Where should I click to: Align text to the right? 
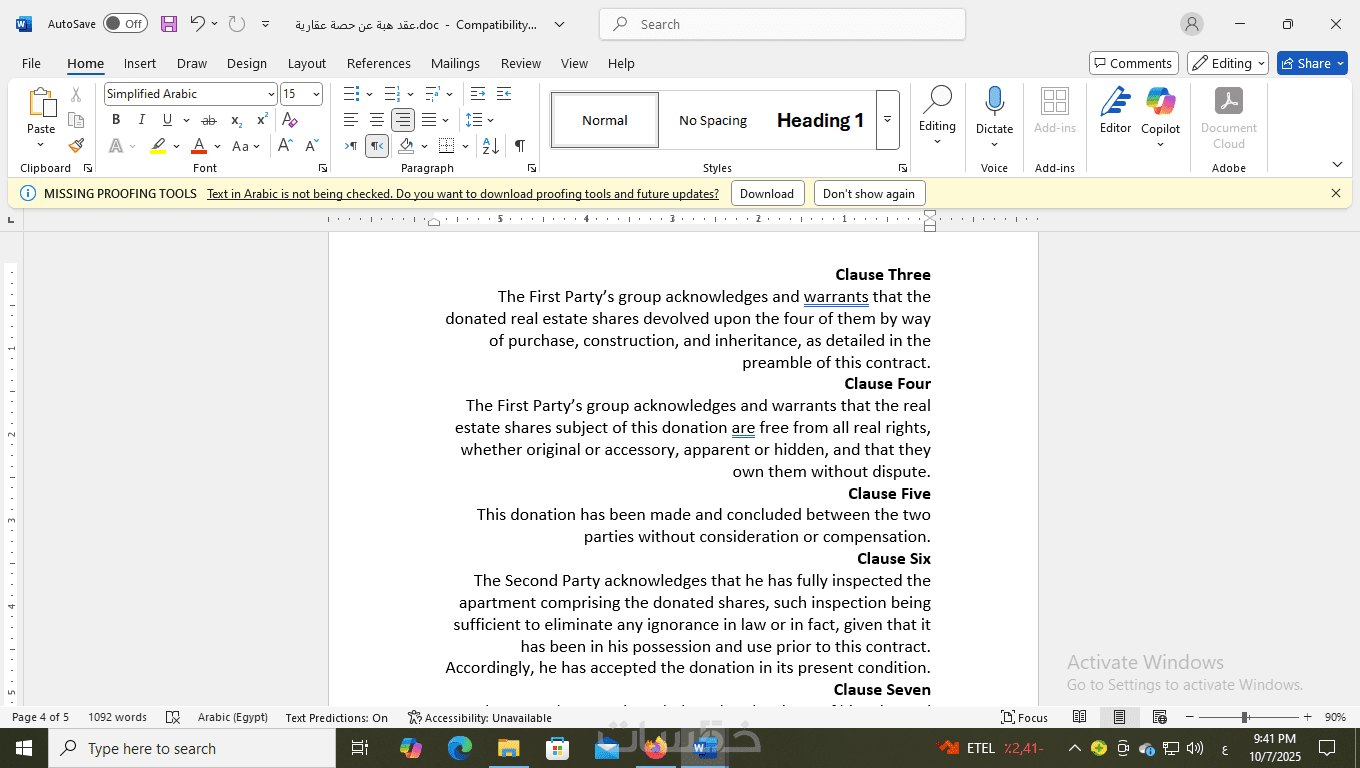point(403,120)
